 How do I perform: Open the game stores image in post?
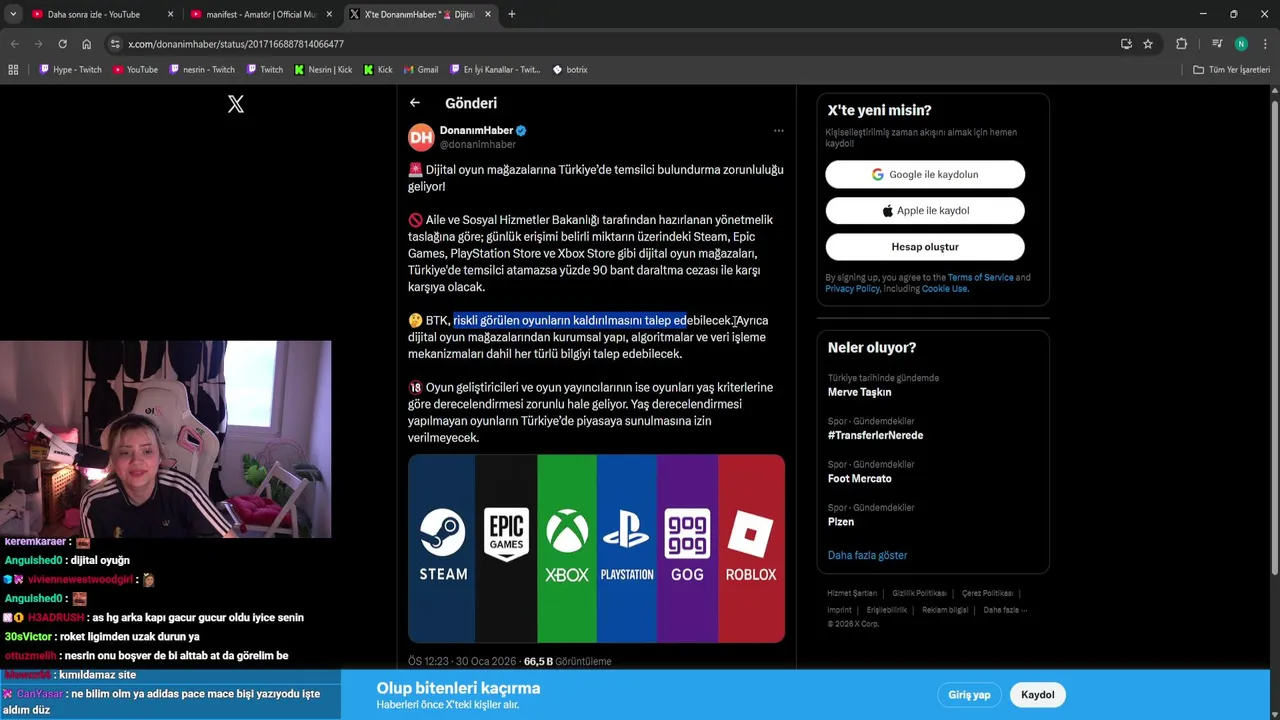coord(596,548)
